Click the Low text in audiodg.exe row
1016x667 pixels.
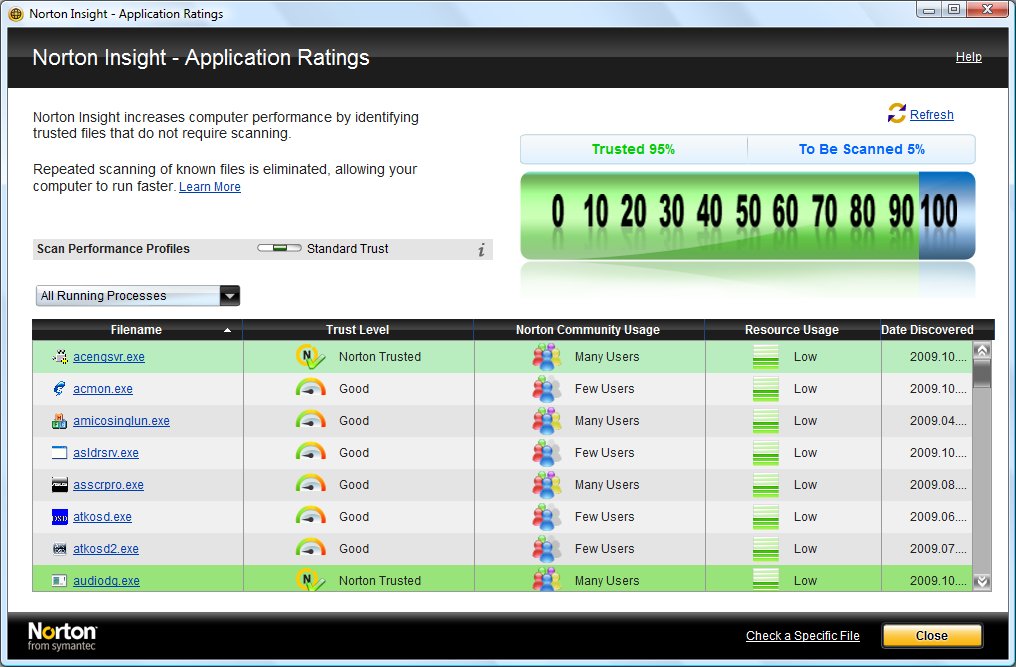(x=805, y=580)
